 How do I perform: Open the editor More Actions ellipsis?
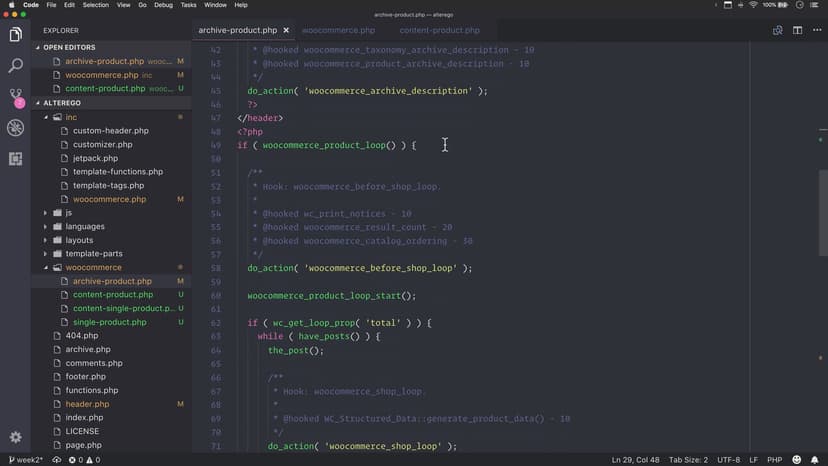click(816, 30)
